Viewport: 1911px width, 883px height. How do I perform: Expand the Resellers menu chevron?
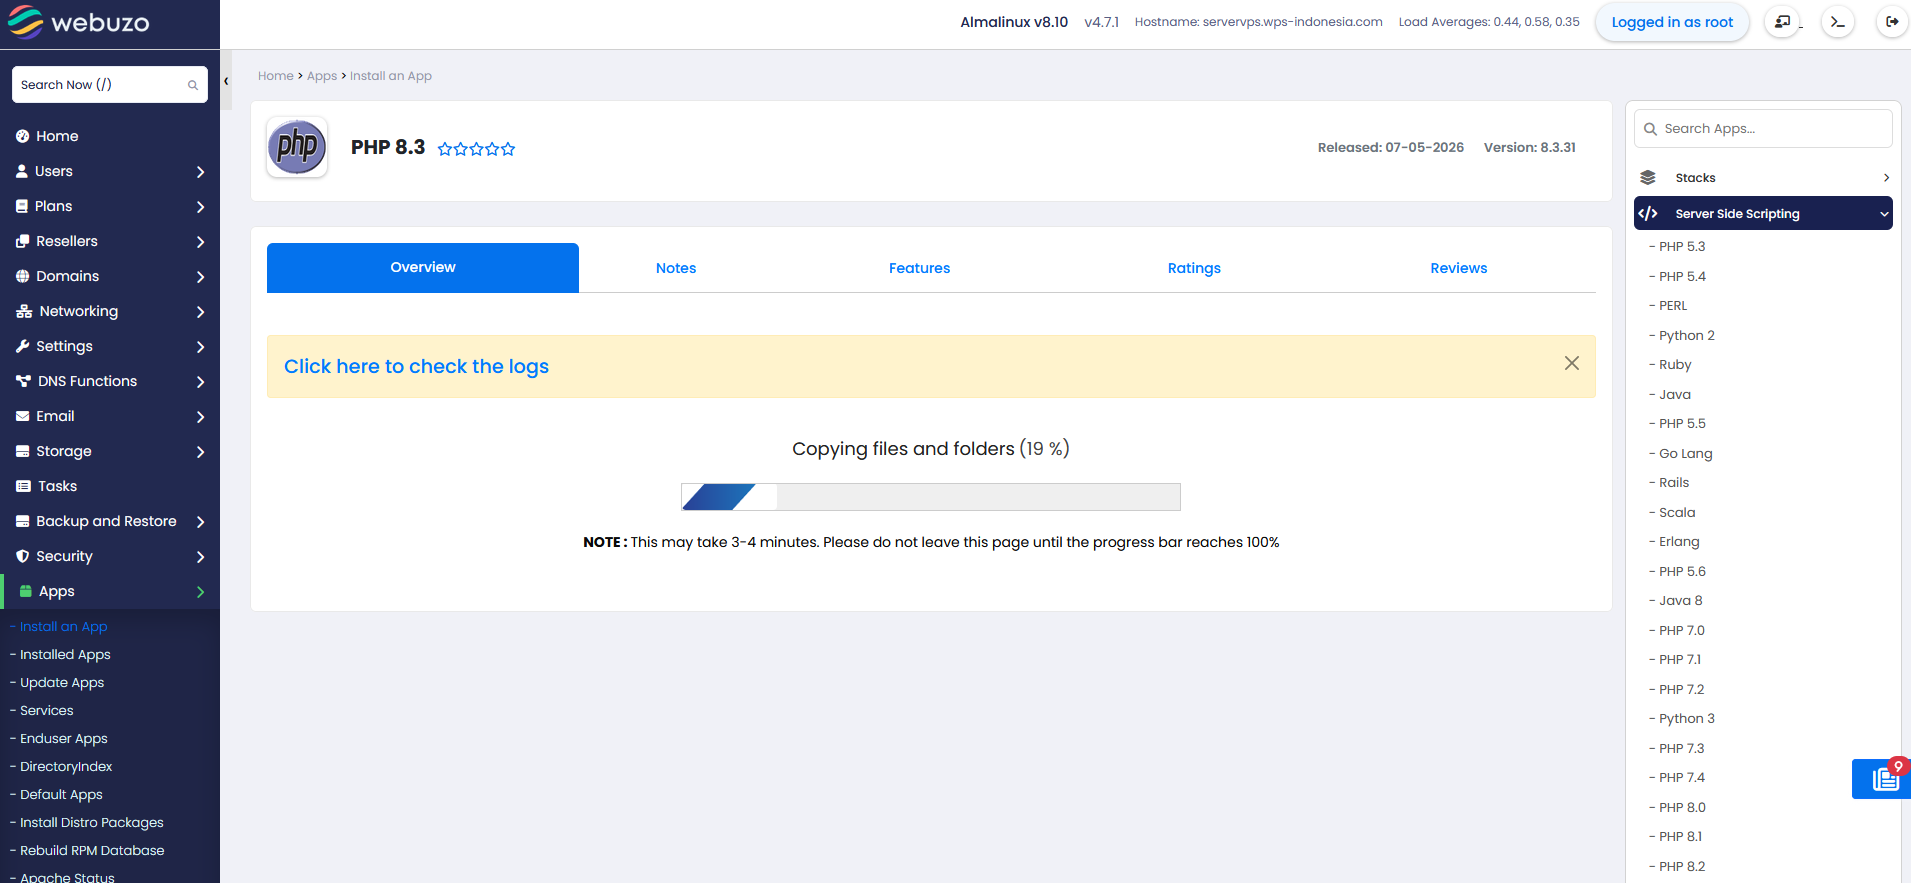[x=200, y=242]
